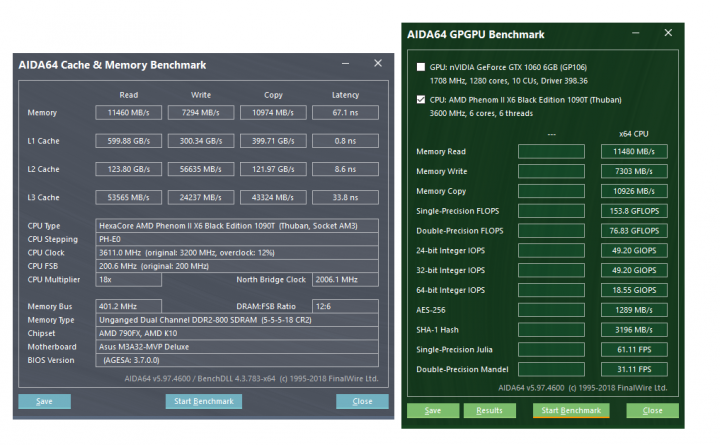Click Memory Type field Unganged Dual Channel DDR2-800
720x445 pixels.
[237, 320]
